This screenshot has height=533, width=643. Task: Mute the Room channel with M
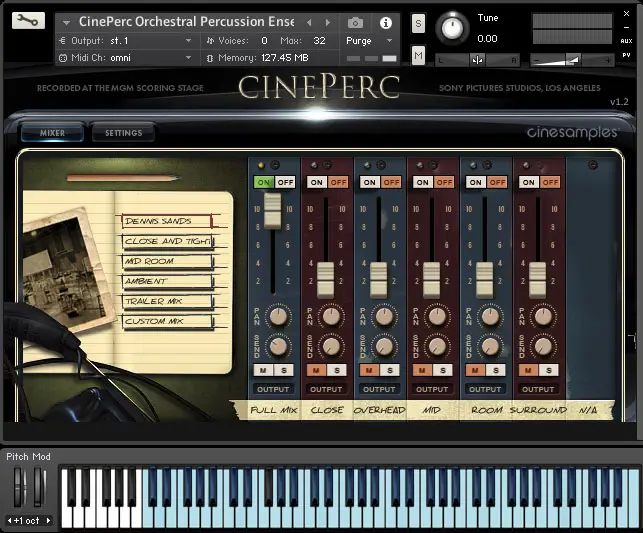point(475,370)
